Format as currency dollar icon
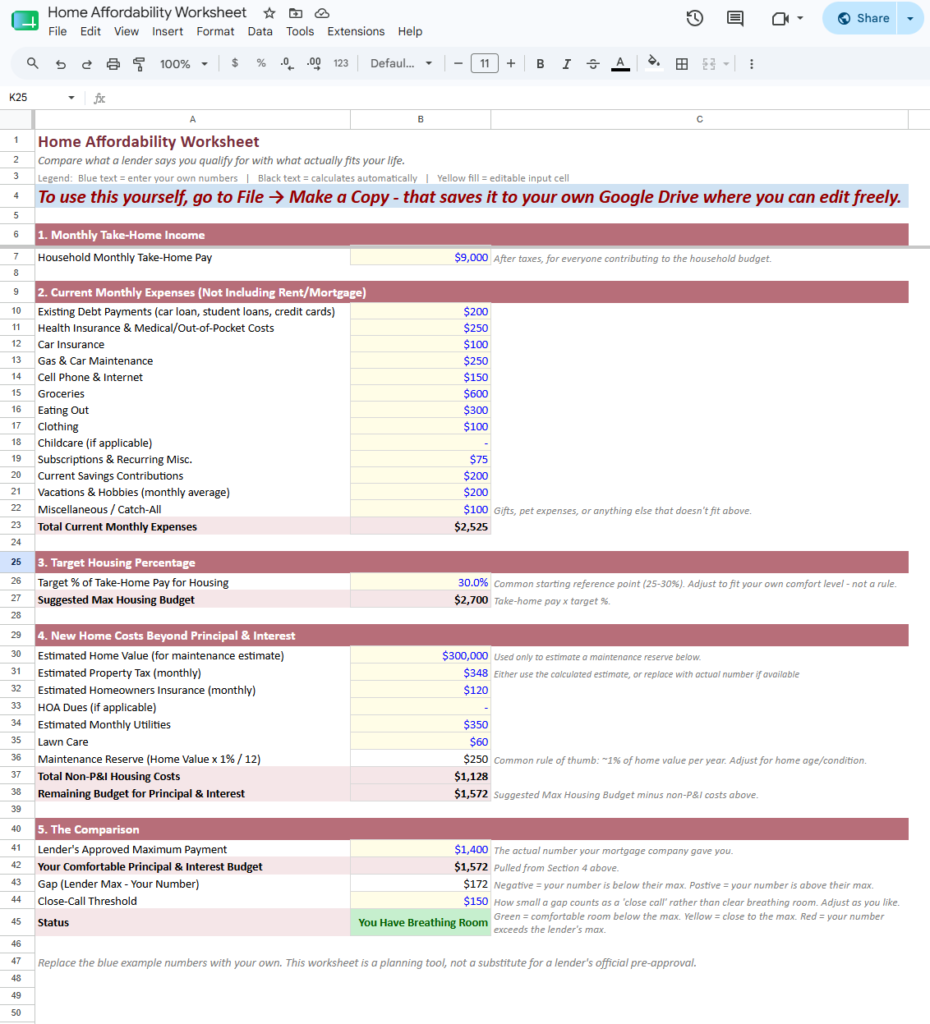 pyautogui.click(x=234, y=63)
